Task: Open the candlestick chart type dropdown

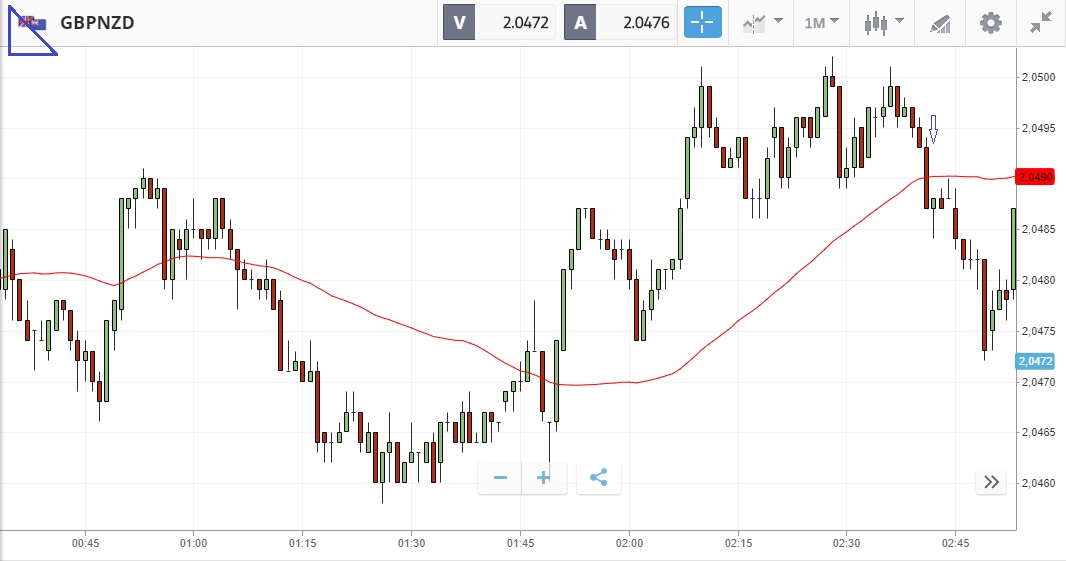Action: click(885, 22)
